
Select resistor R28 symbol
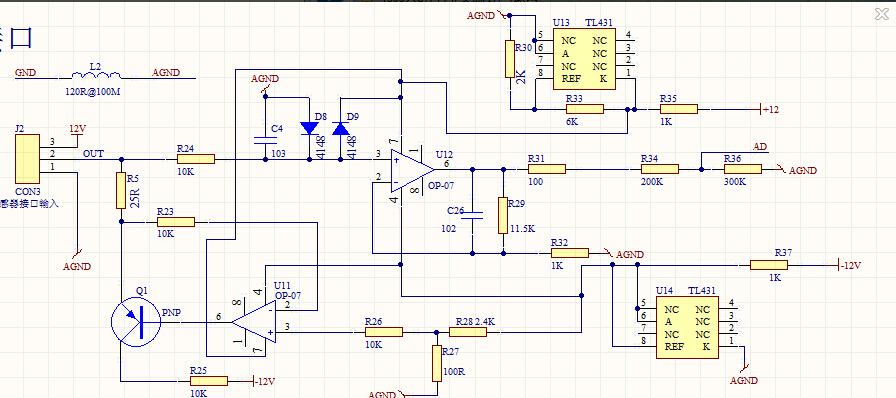pos(467,332)
